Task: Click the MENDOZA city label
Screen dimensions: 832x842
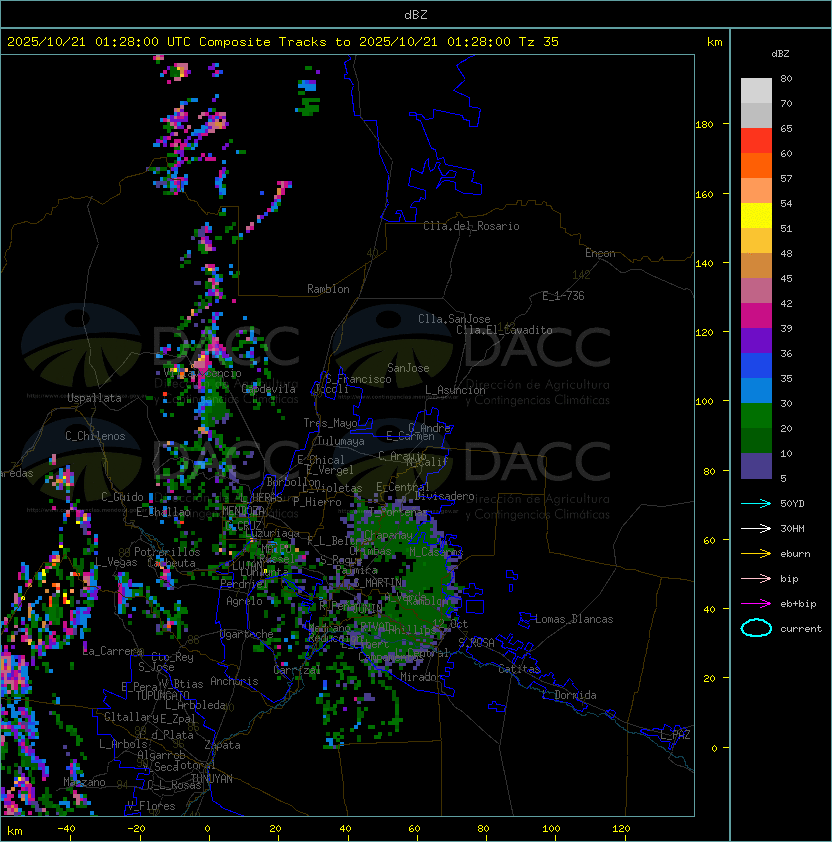Action: (243, 511)
